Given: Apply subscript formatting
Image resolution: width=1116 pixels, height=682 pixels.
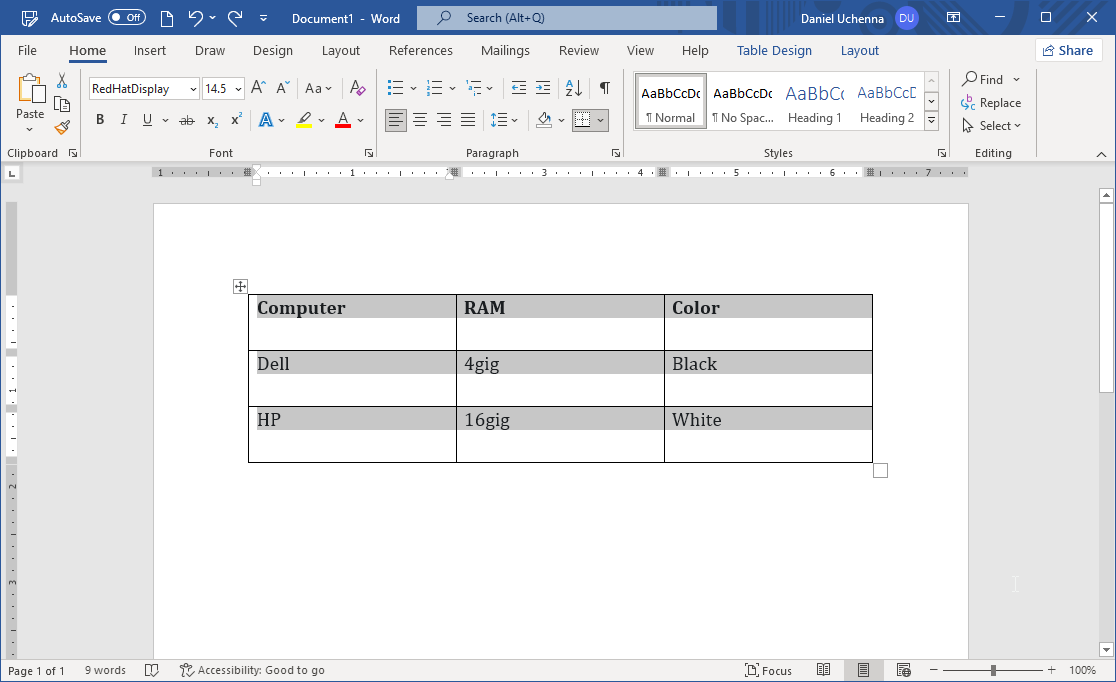Looking at the screenshot, I should coord(211,119).
